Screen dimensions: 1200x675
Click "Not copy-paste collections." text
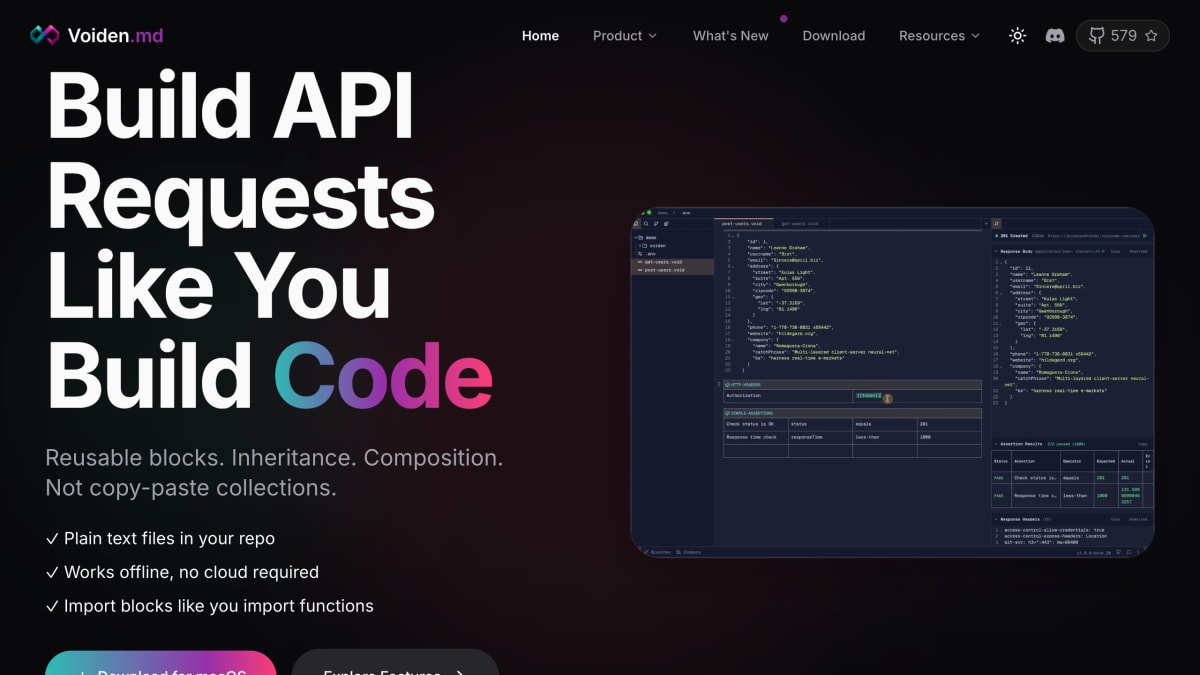point(191,488)
